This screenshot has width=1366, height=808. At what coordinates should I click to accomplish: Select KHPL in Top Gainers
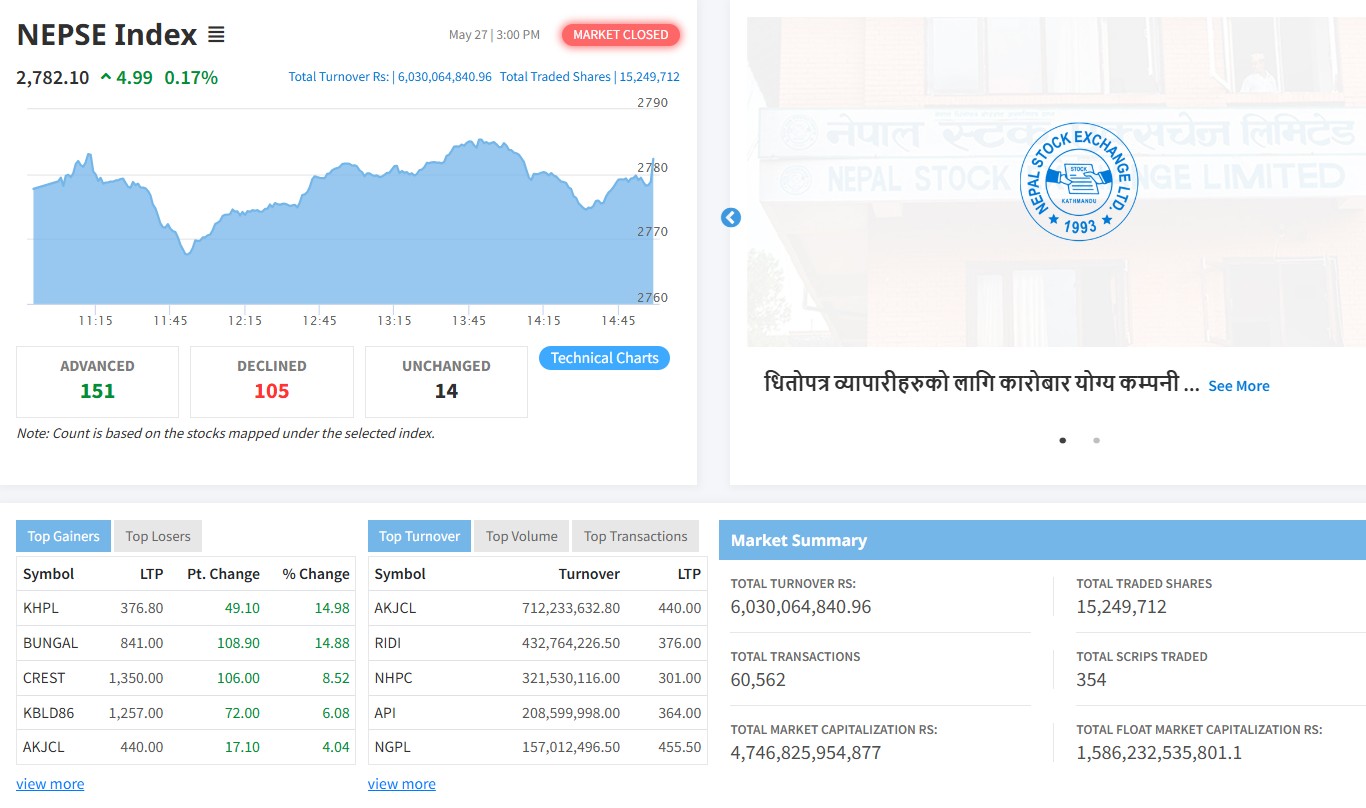coord(39,608)
